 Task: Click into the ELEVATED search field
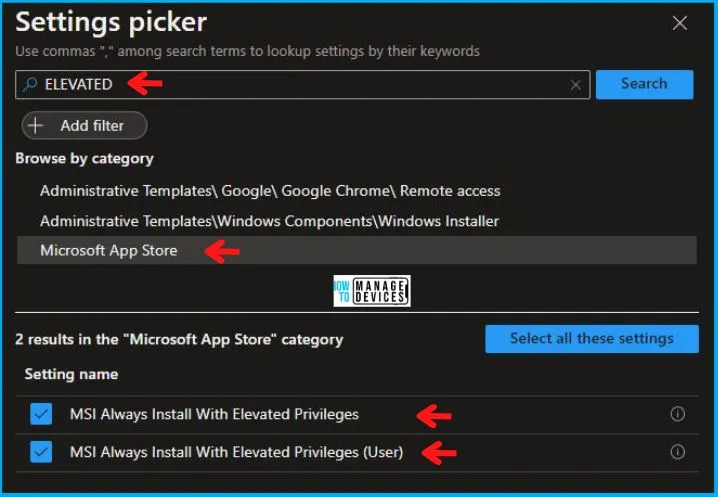point(303,85)
